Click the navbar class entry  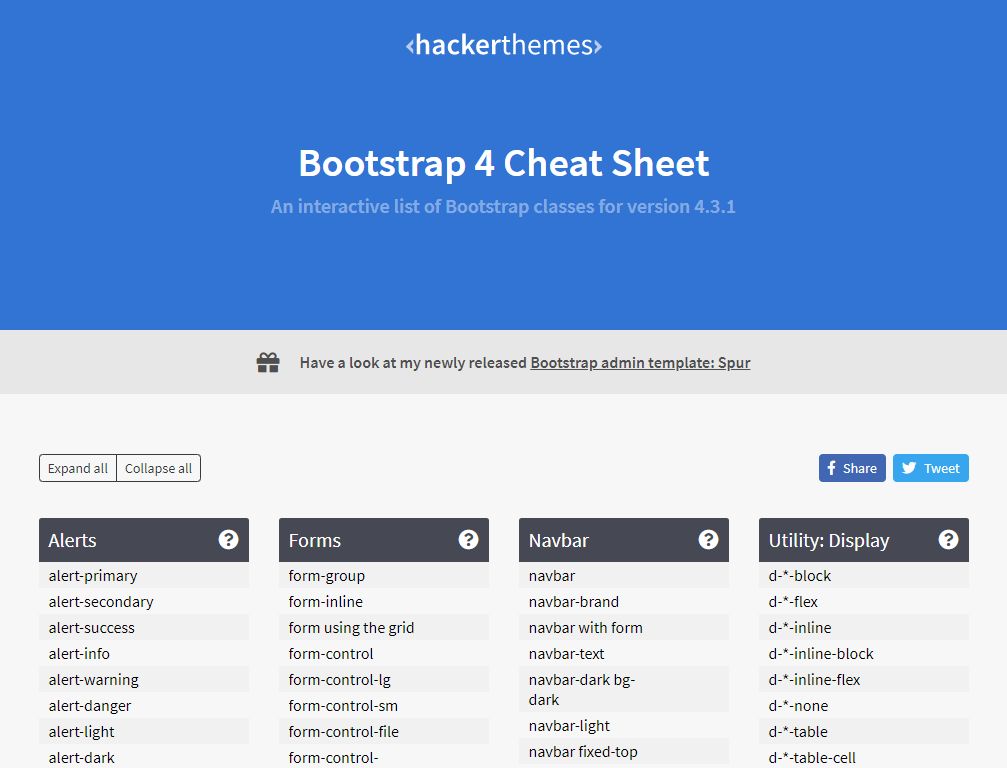pos(624,575)
